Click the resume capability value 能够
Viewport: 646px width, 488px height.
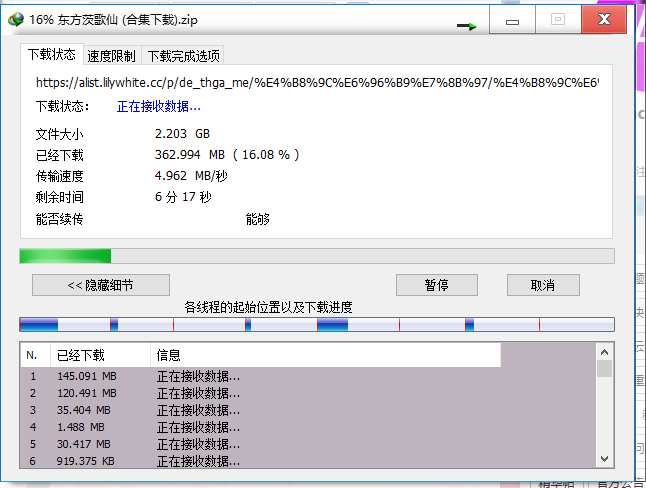tap(257, 219)
